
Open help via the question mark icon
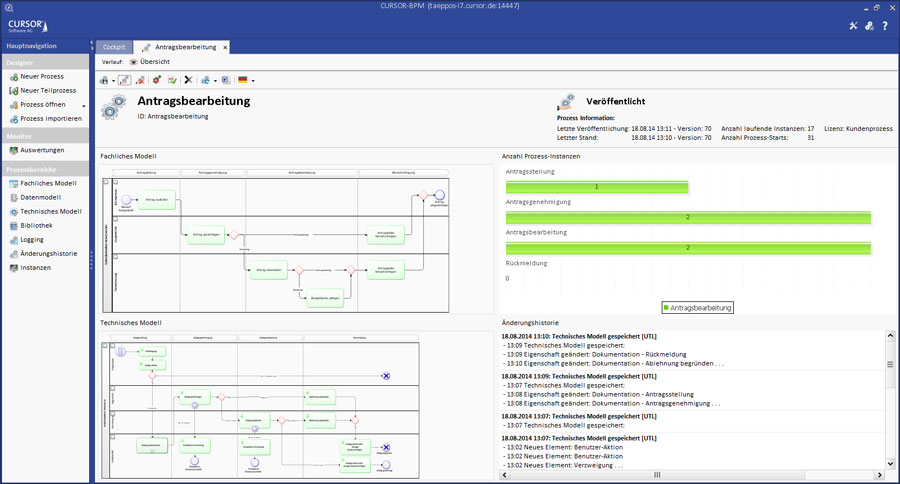[x=885, y=26]
